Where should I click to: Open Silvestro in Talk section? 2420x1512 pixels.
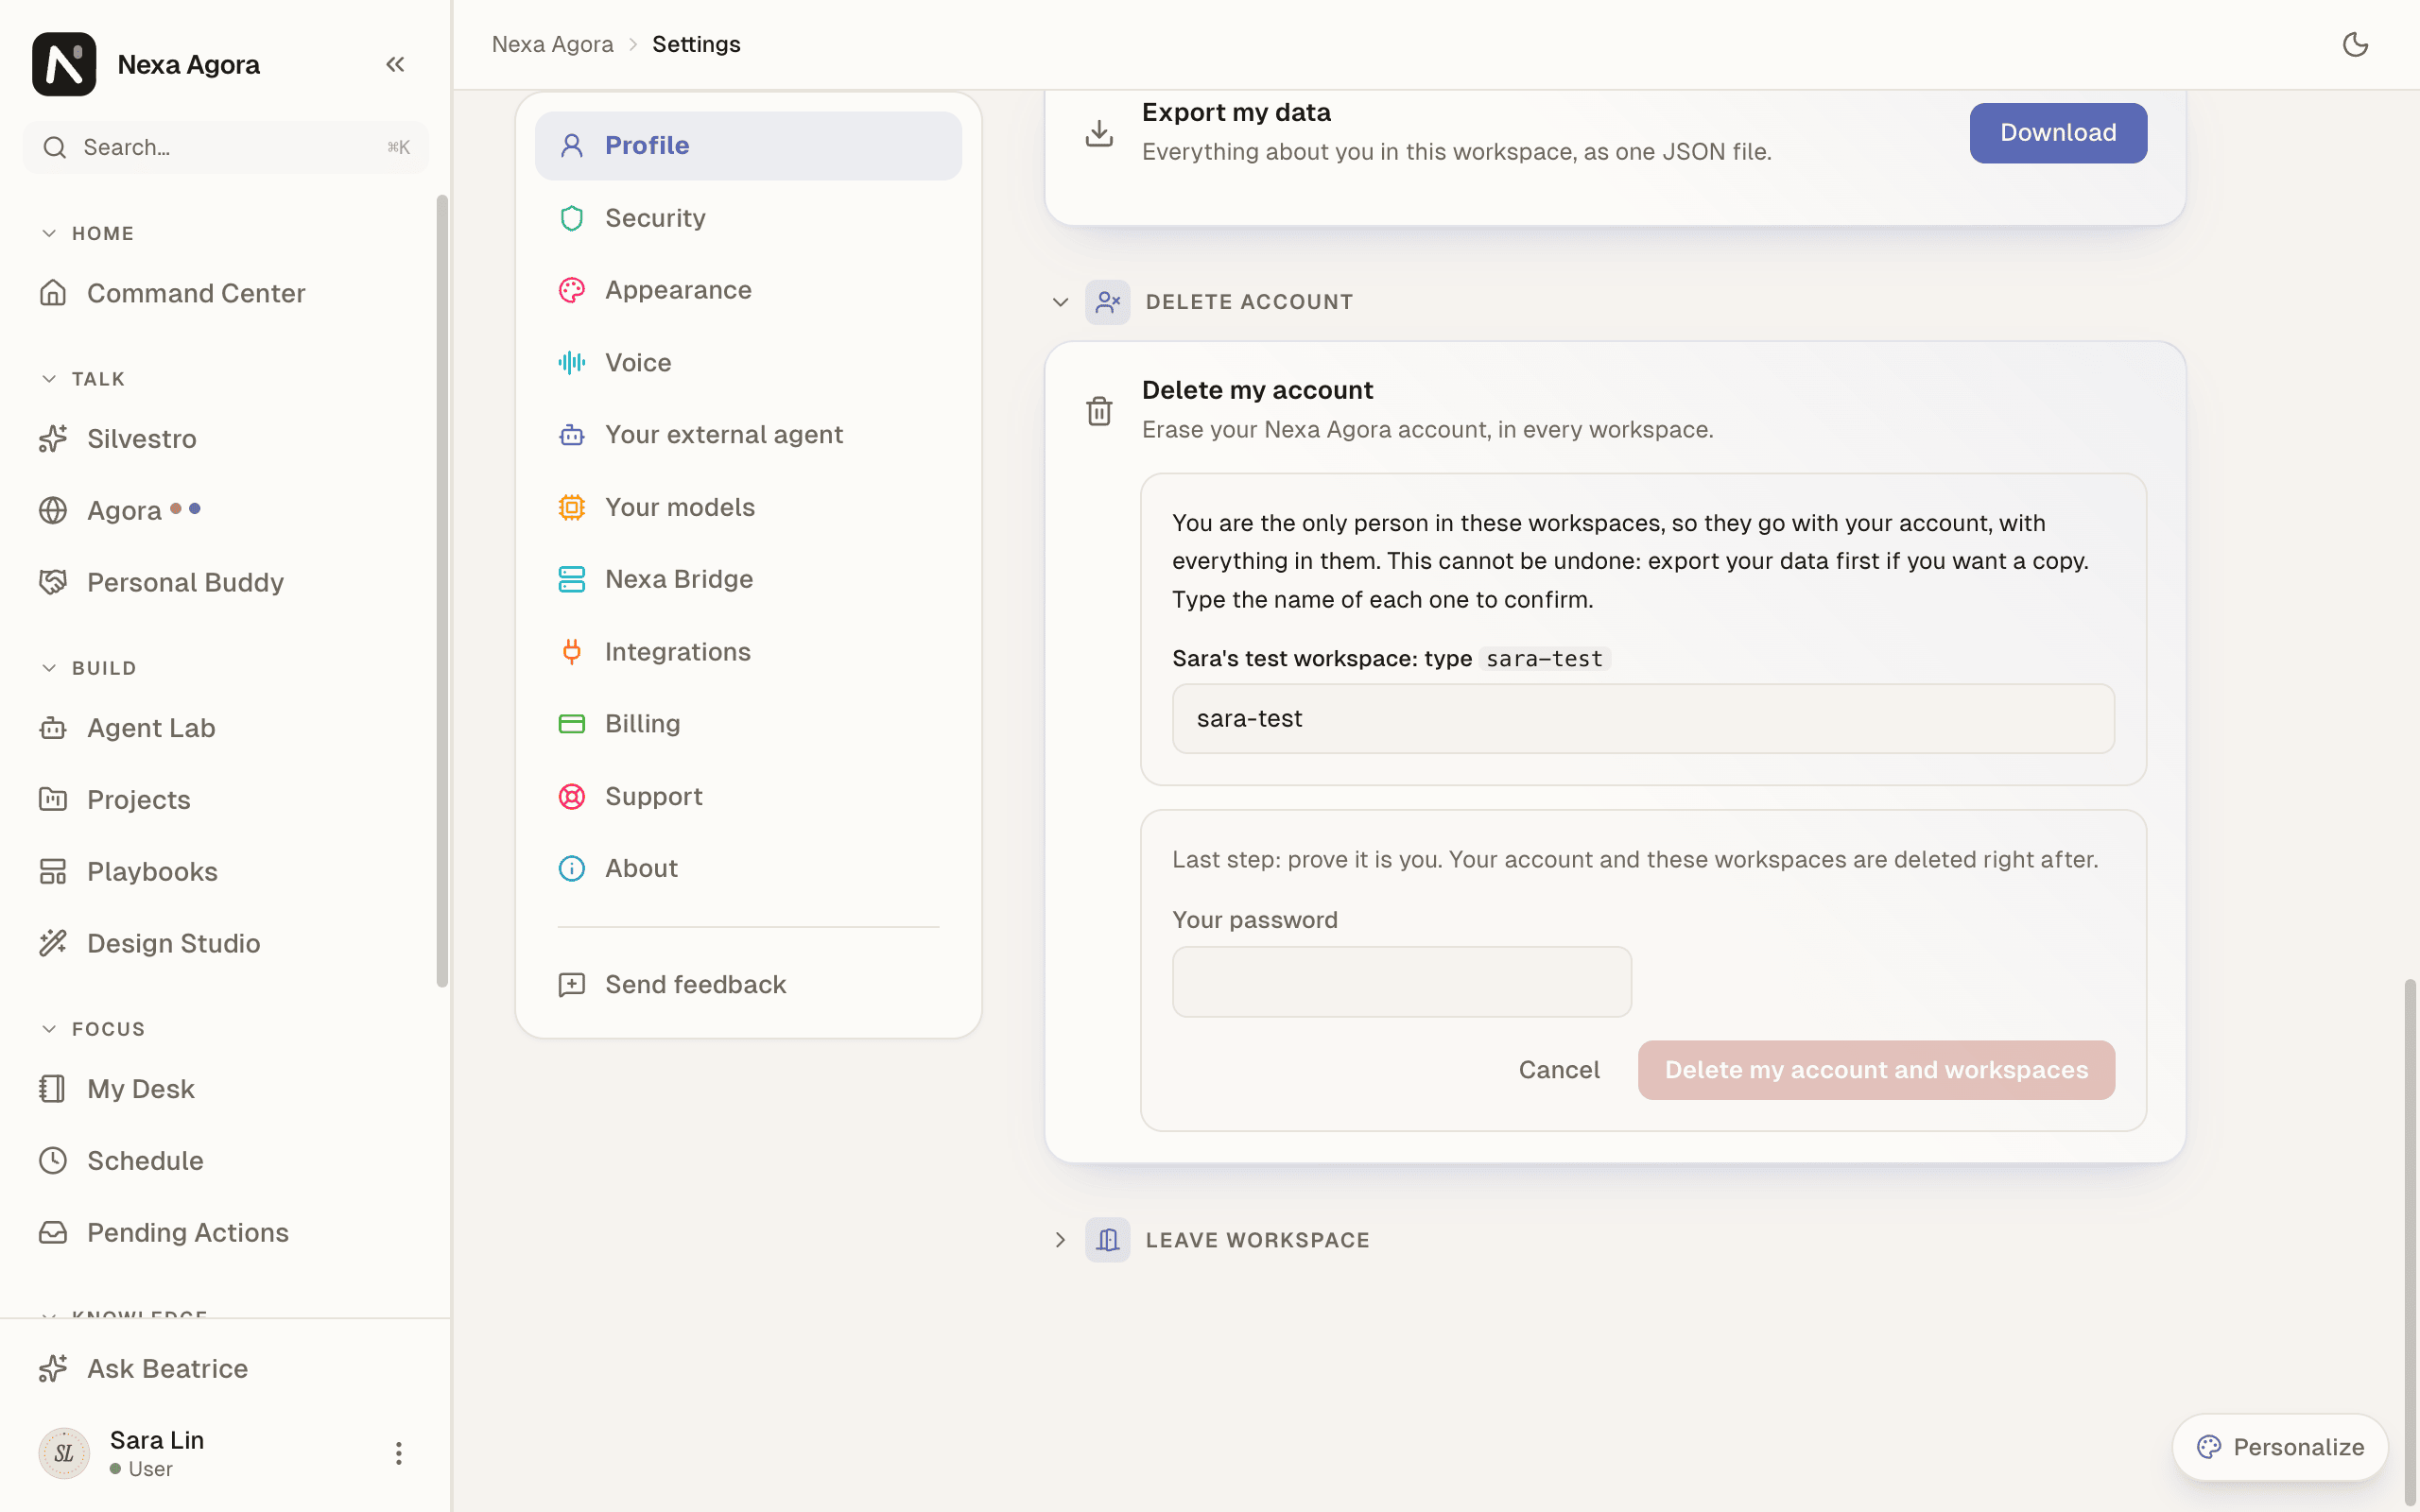[x=225, y=439]
